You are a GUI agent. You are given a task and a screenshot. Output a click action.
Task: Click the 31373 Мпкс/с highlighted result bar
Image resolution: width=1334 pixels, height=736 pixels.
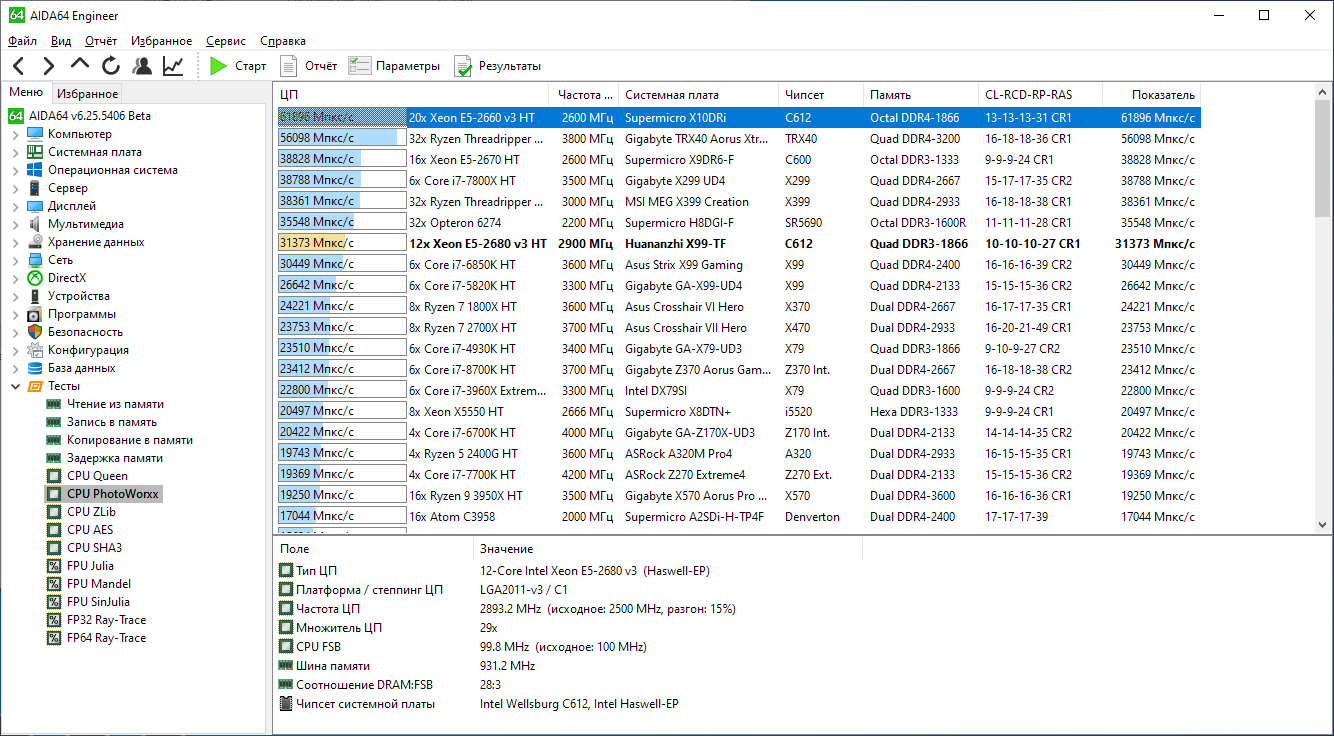pyautogui.click(x=342, y=243)
